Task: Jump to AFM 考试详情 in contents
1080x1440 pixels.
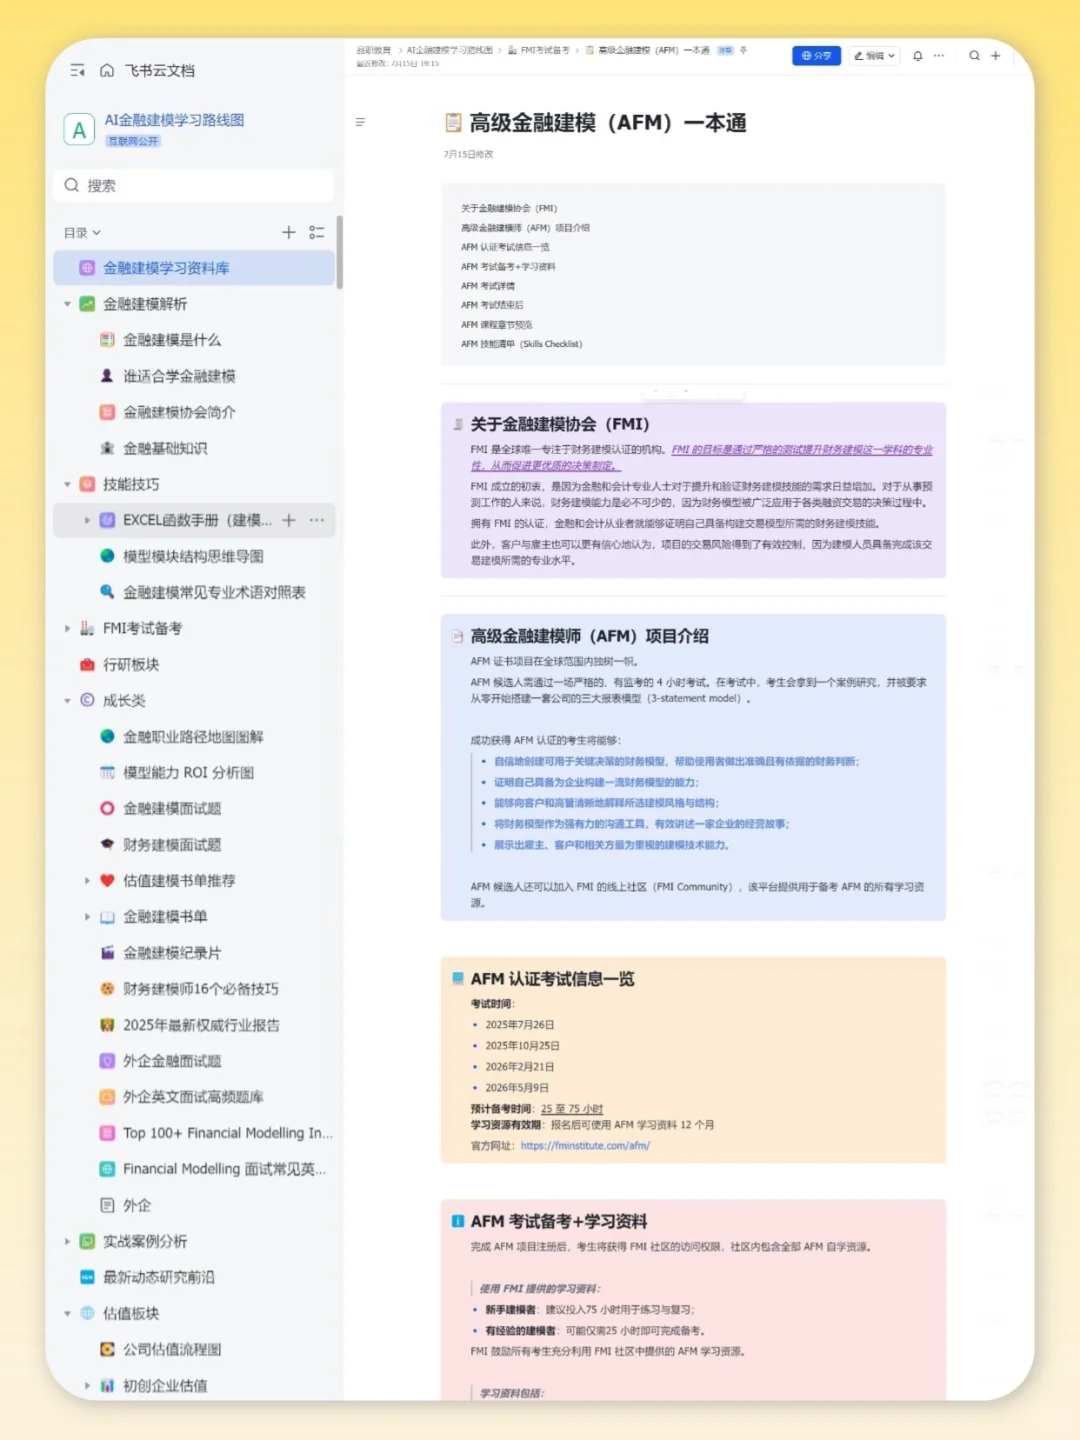Action: (x=488, y=286)
